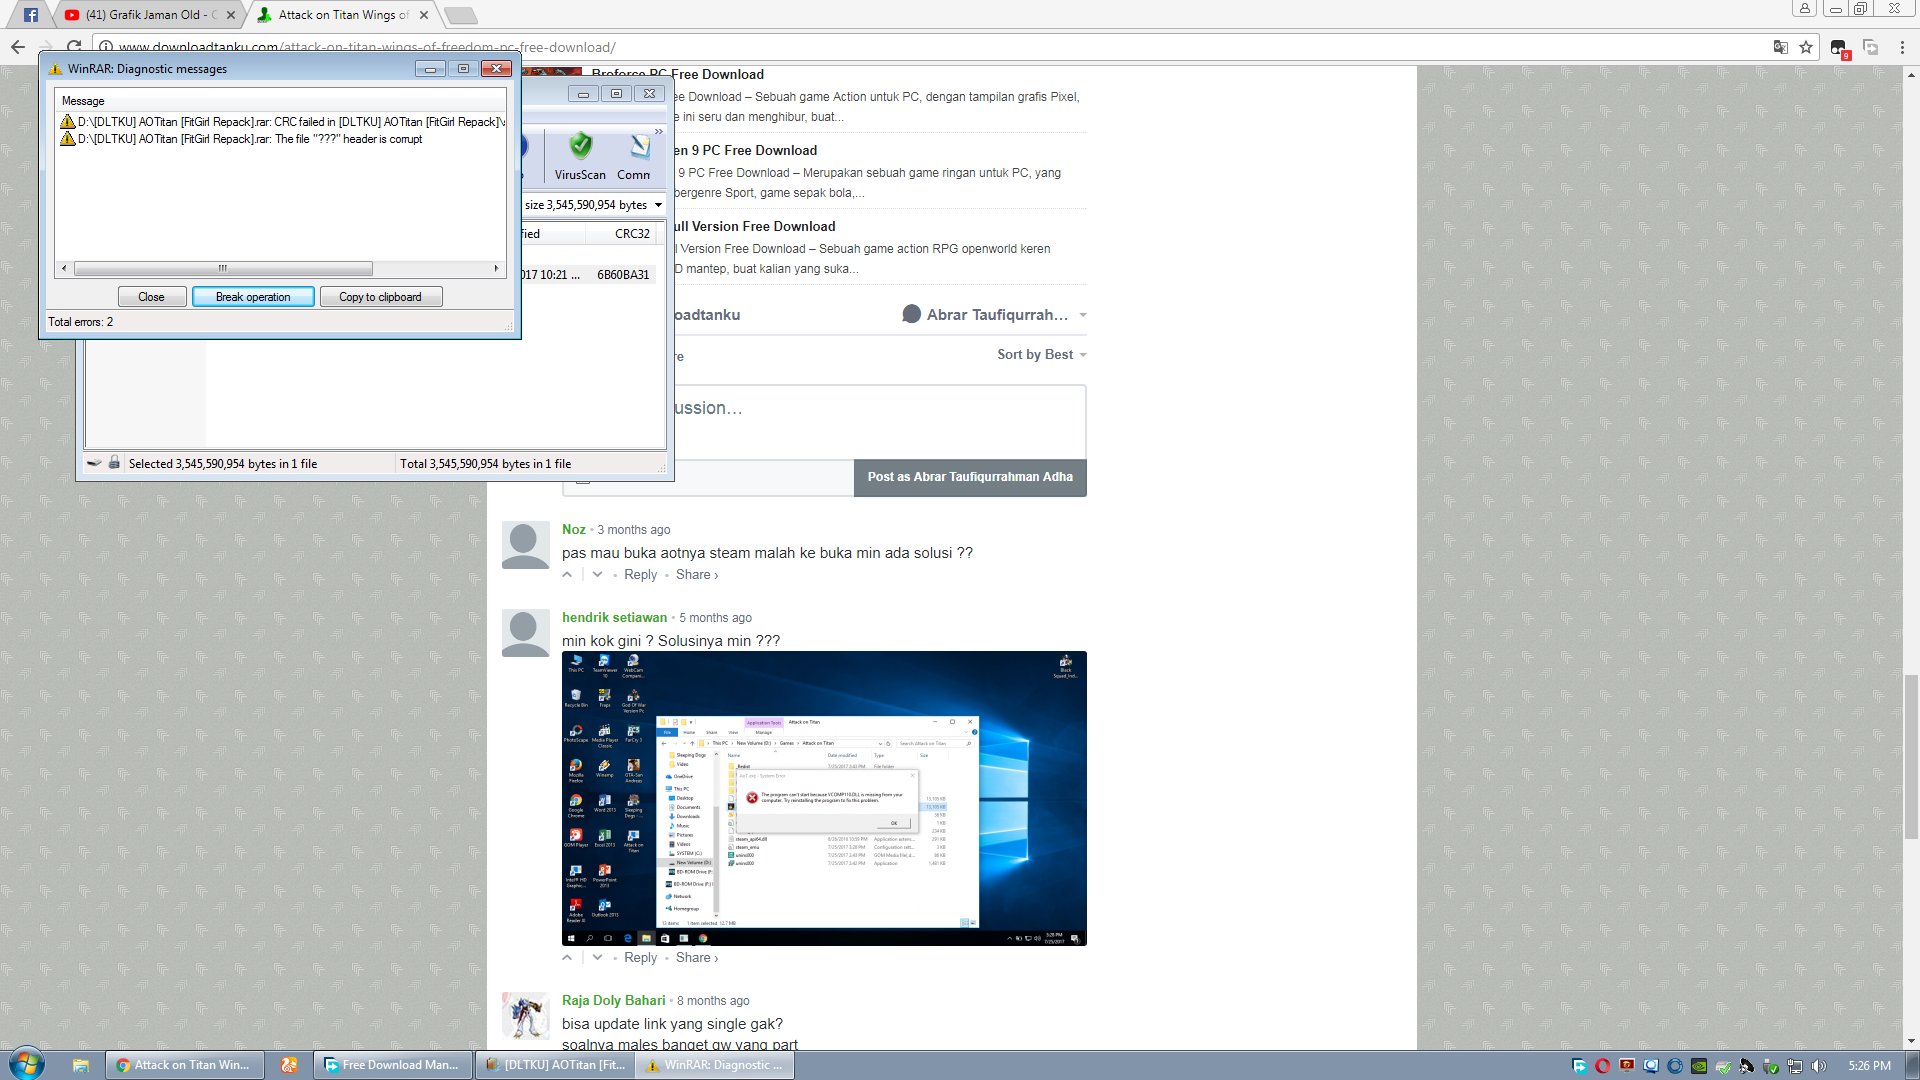Open Raja Doly Bahari's profile name

click(613, 1000)
